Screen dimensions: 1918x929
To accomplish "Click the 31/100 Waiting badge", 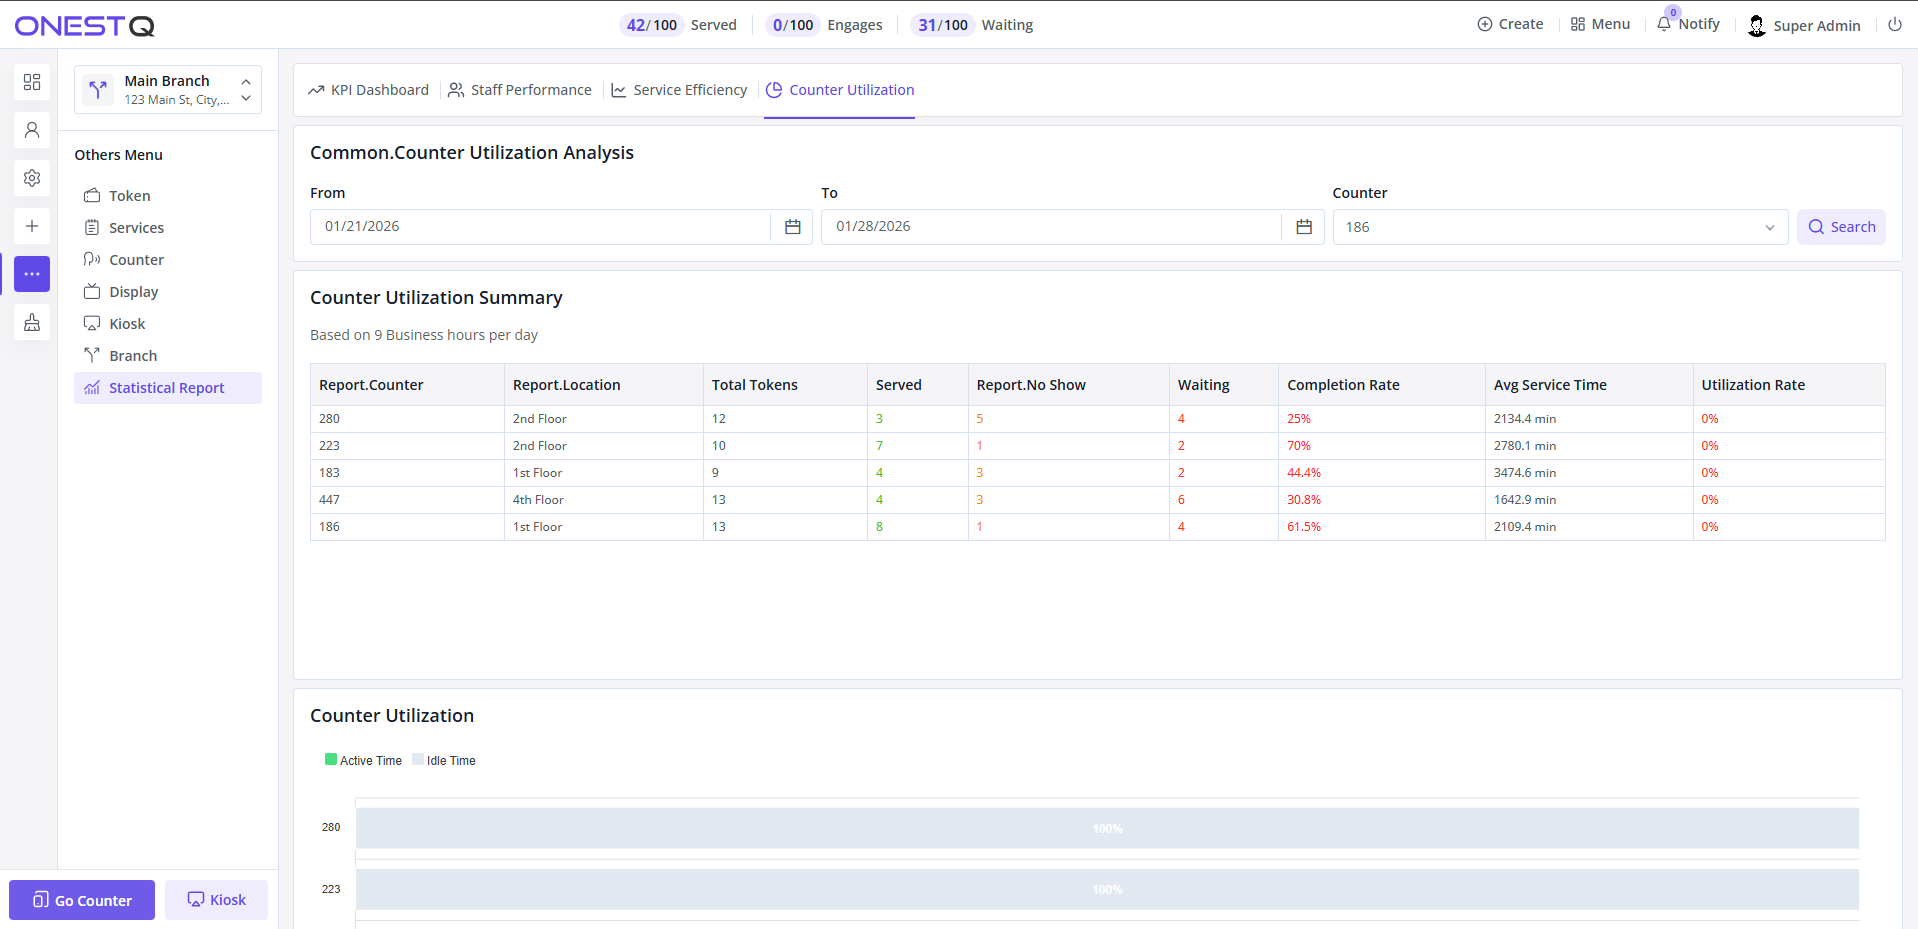I will pos(942,25).
